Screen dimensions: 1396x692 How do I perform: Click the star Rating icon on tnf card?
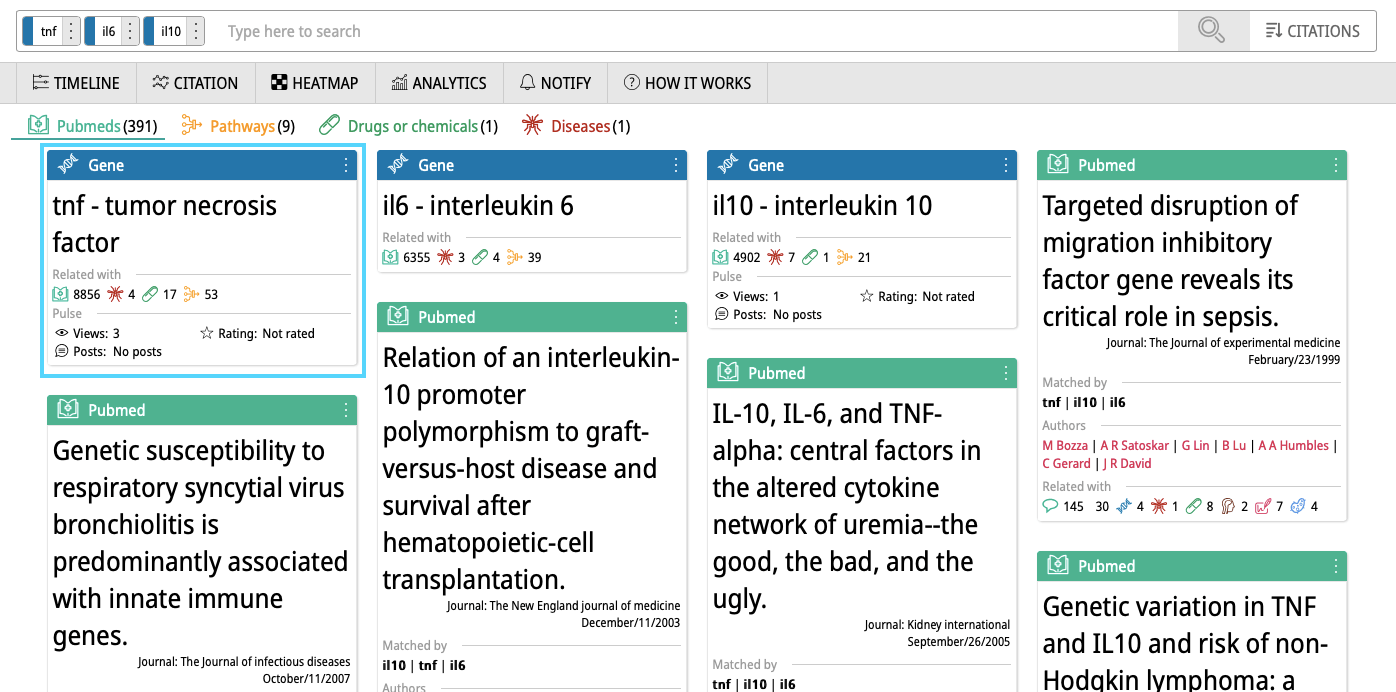[x=206, y=333]
